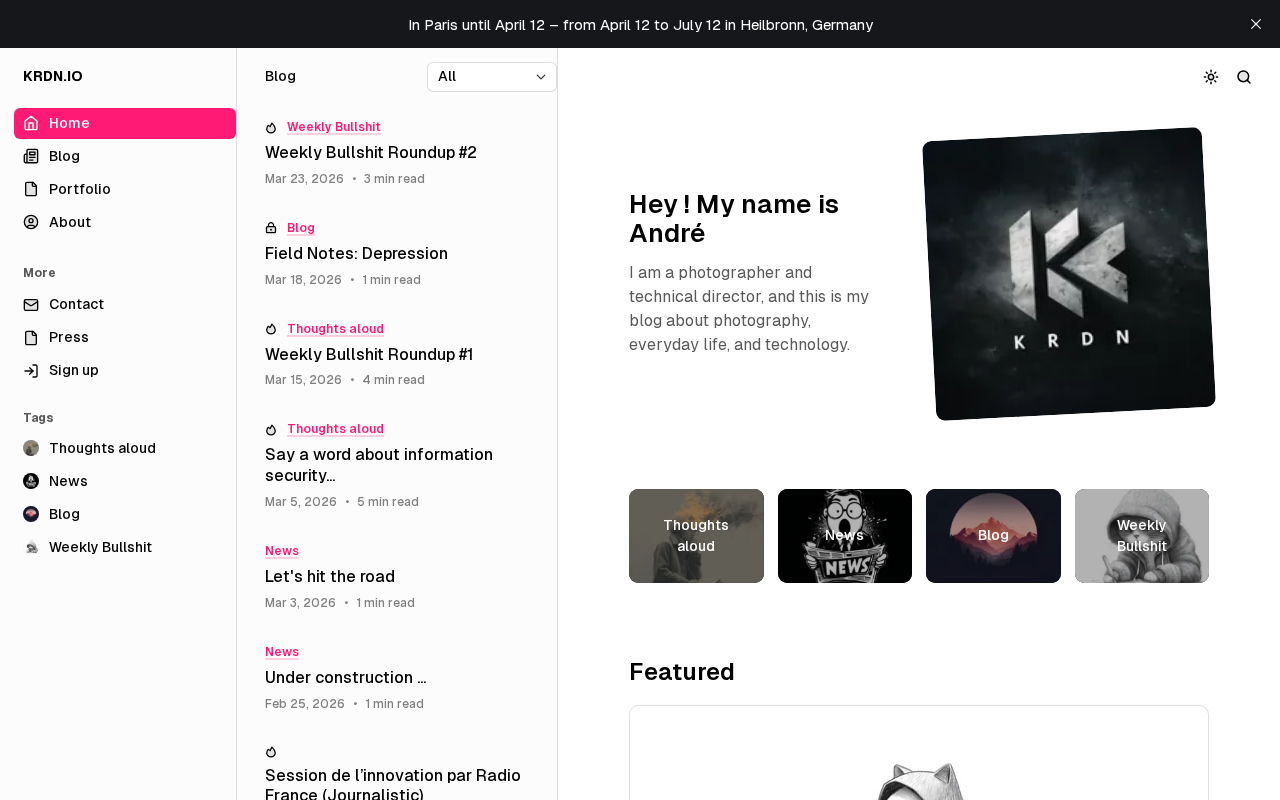Click the Sign up arrow icon
The image size is (1280, 800).
[x=31, y=370]
